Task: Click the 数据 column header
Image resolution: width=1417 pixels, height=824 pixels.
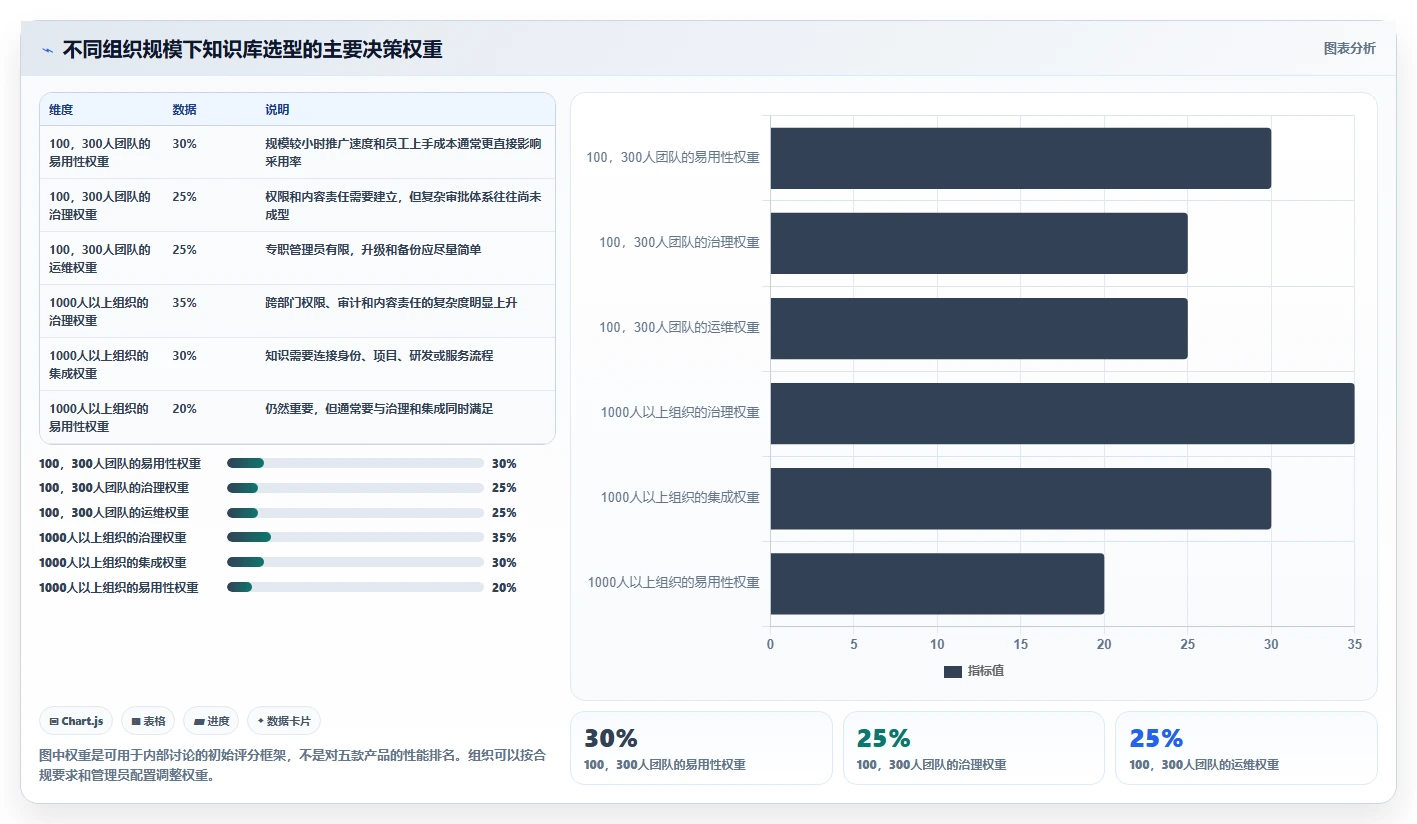Action: coord(184,109)
